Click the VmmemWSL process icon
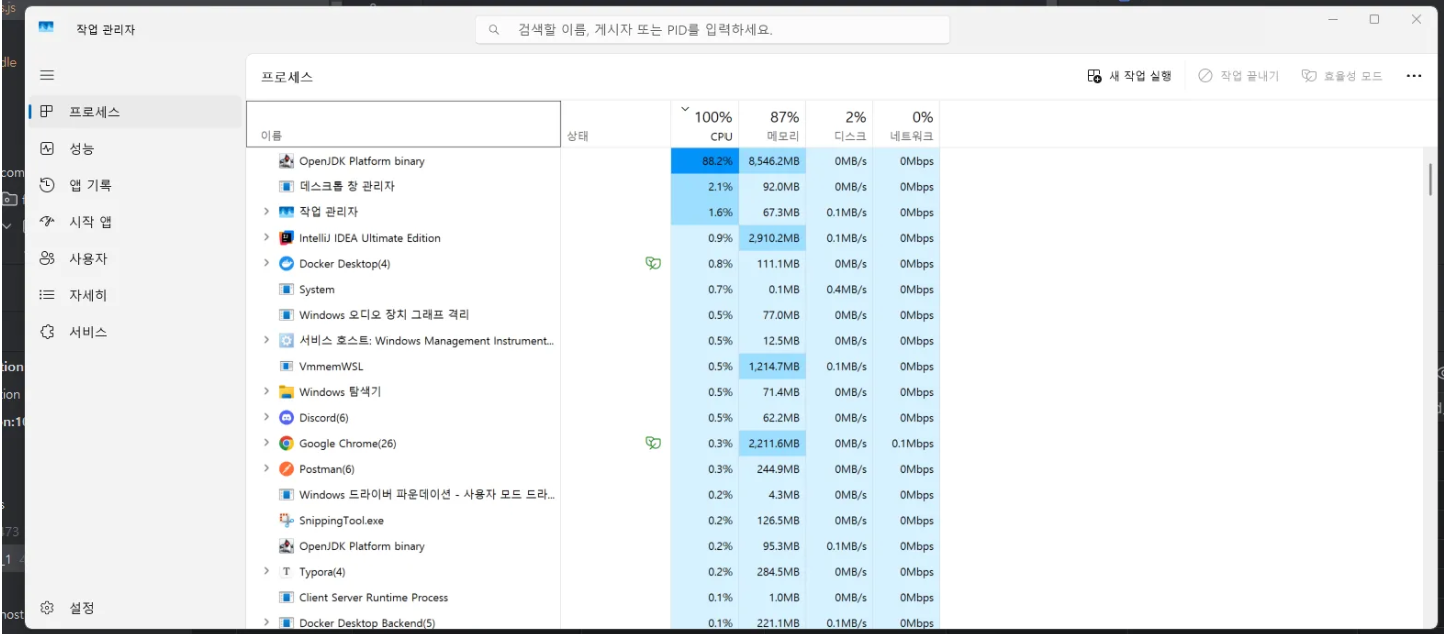Viewport: 1444px width, 634px height. click(286, 366)
